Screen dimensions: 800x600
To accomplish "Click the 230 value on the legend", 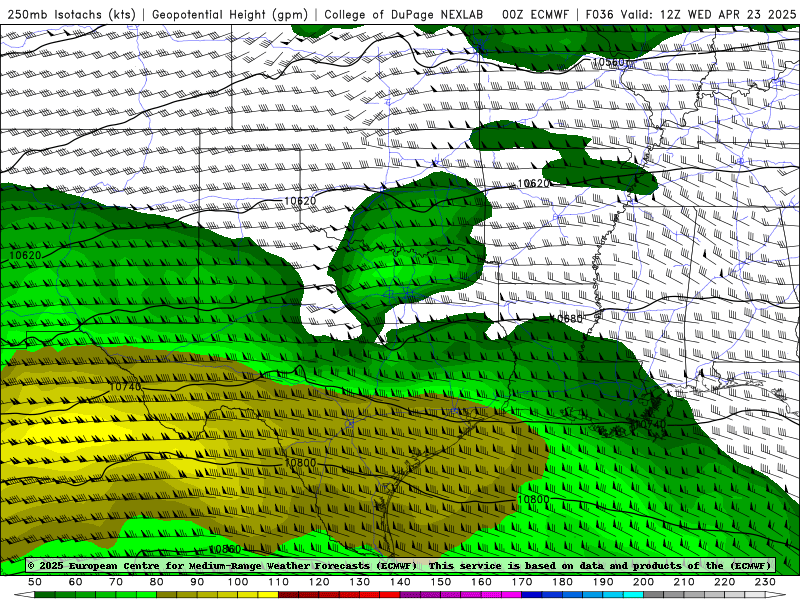I will click(x=765, y=582).
